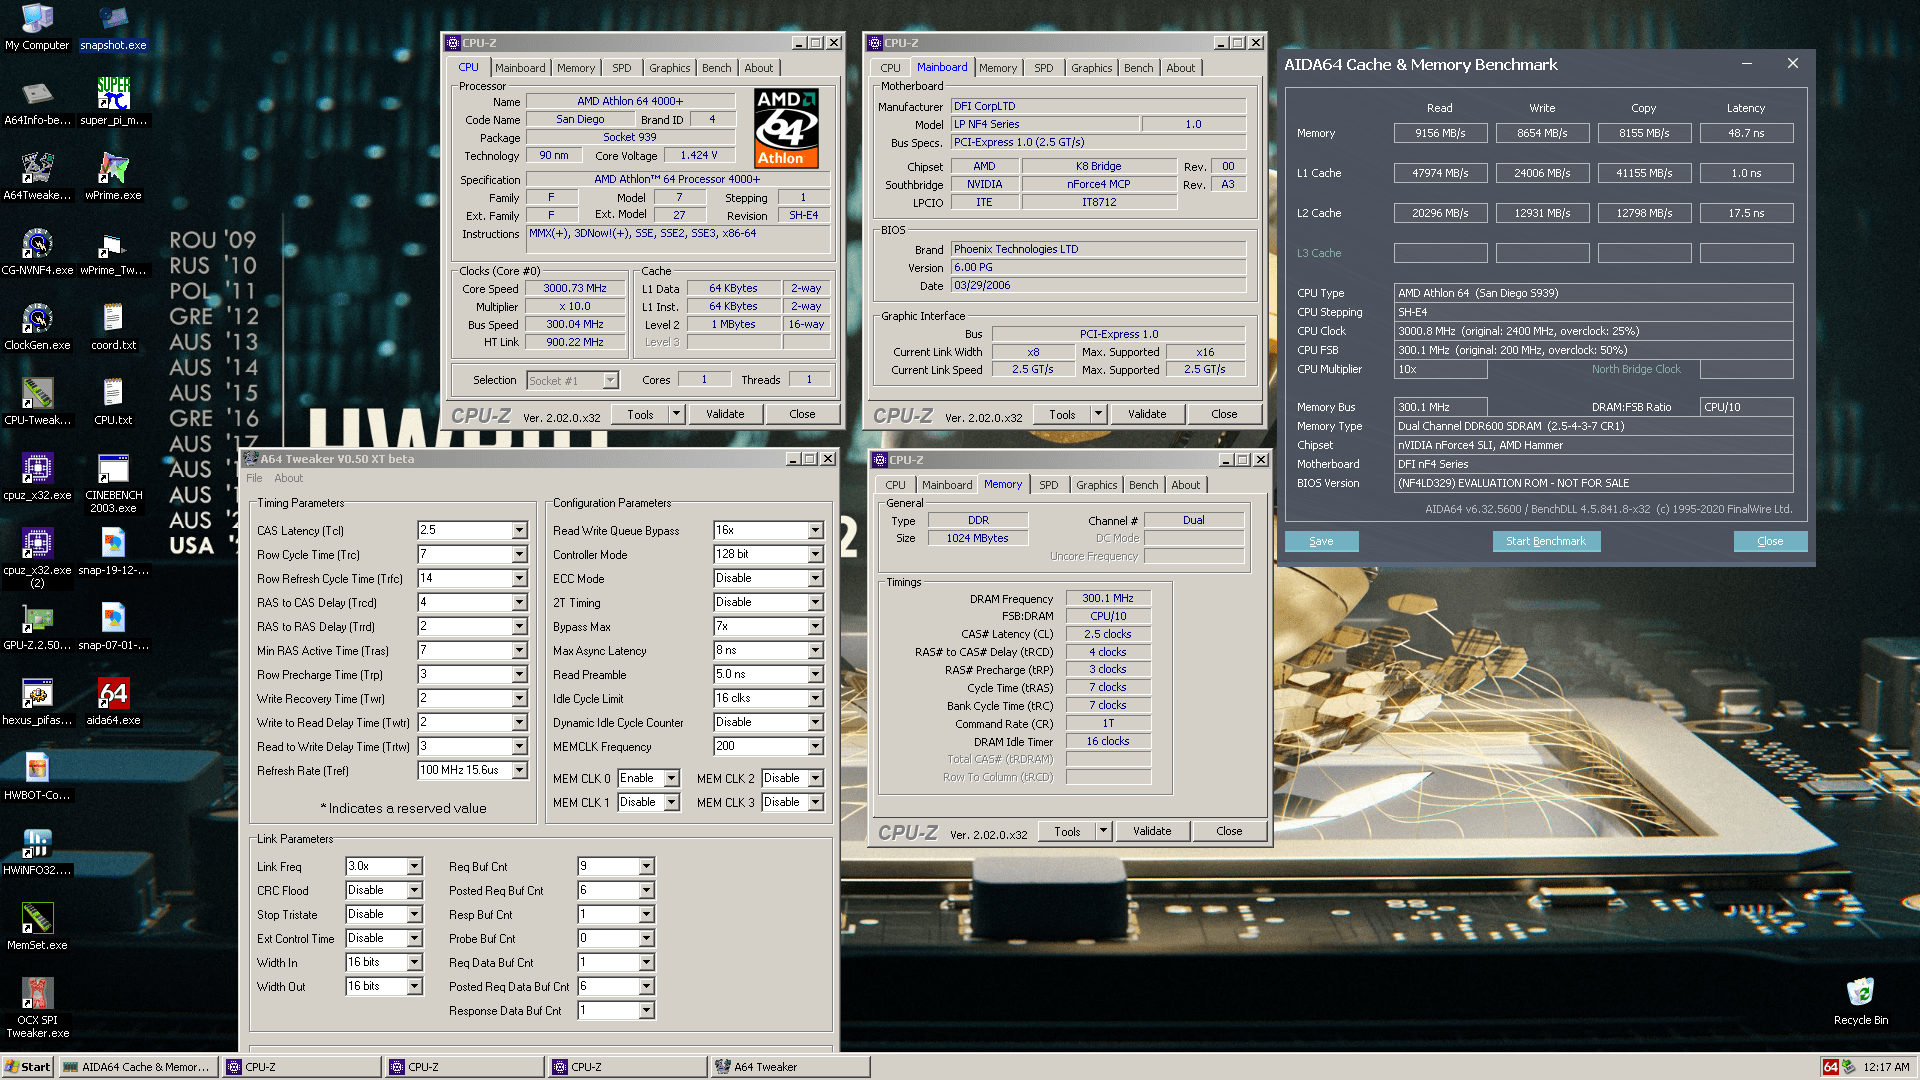Open the Controller Mode dropdown
The image size is (1920, 1080).
pyautogui.click(x=816, y=554)
